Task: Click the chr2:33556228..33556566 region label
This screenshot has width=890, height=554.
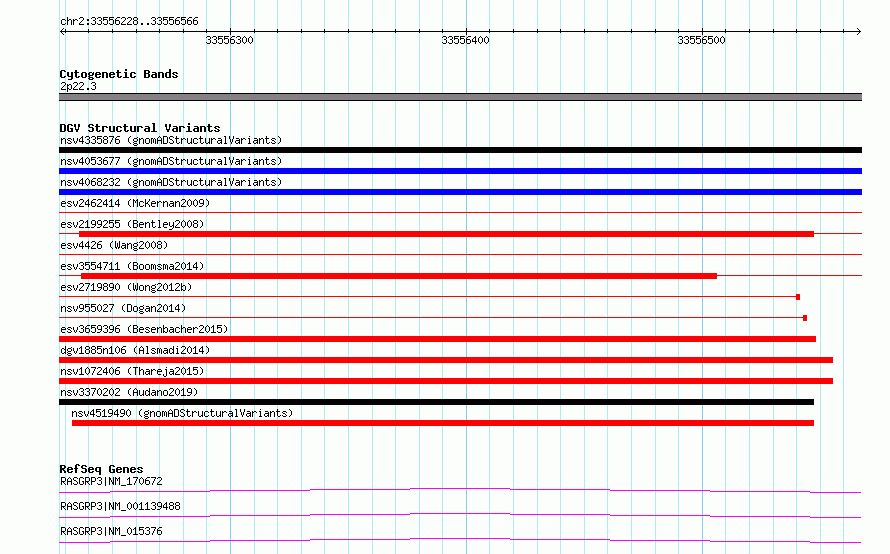Action: click(129, 21)
